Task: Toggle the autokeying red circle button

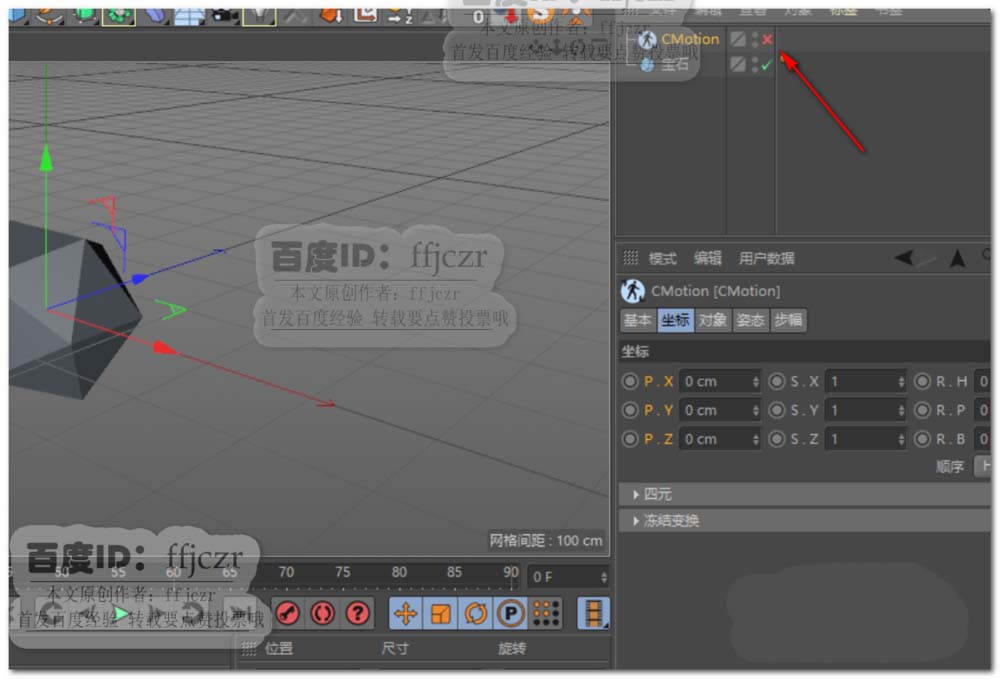Action: [323, 613]
